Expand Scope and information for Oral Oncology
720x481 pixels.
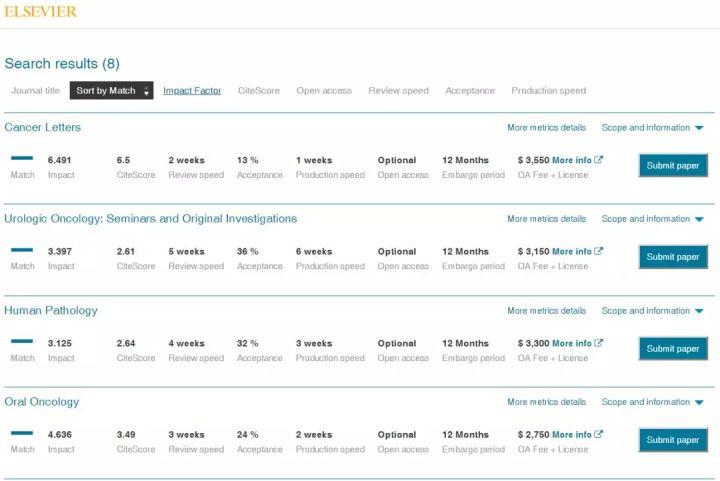coord(652,402)
